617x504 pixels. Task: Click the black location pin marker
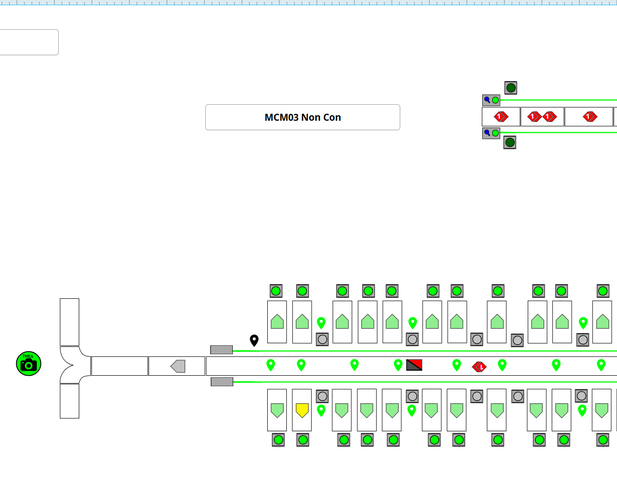click(x=254, y=341)
